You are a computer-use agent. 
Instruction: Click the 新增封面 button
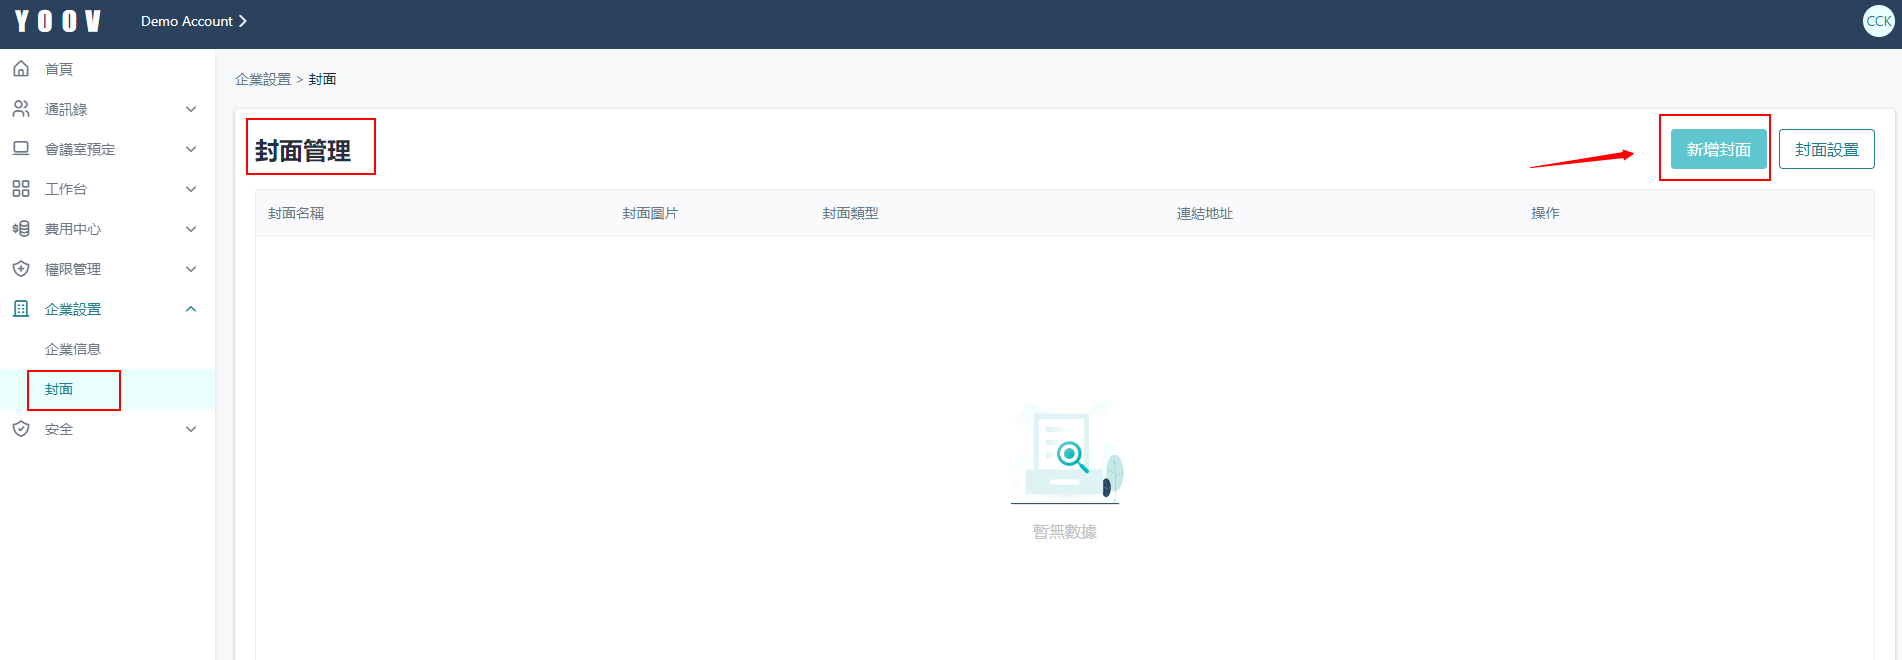coord(1718,149)
